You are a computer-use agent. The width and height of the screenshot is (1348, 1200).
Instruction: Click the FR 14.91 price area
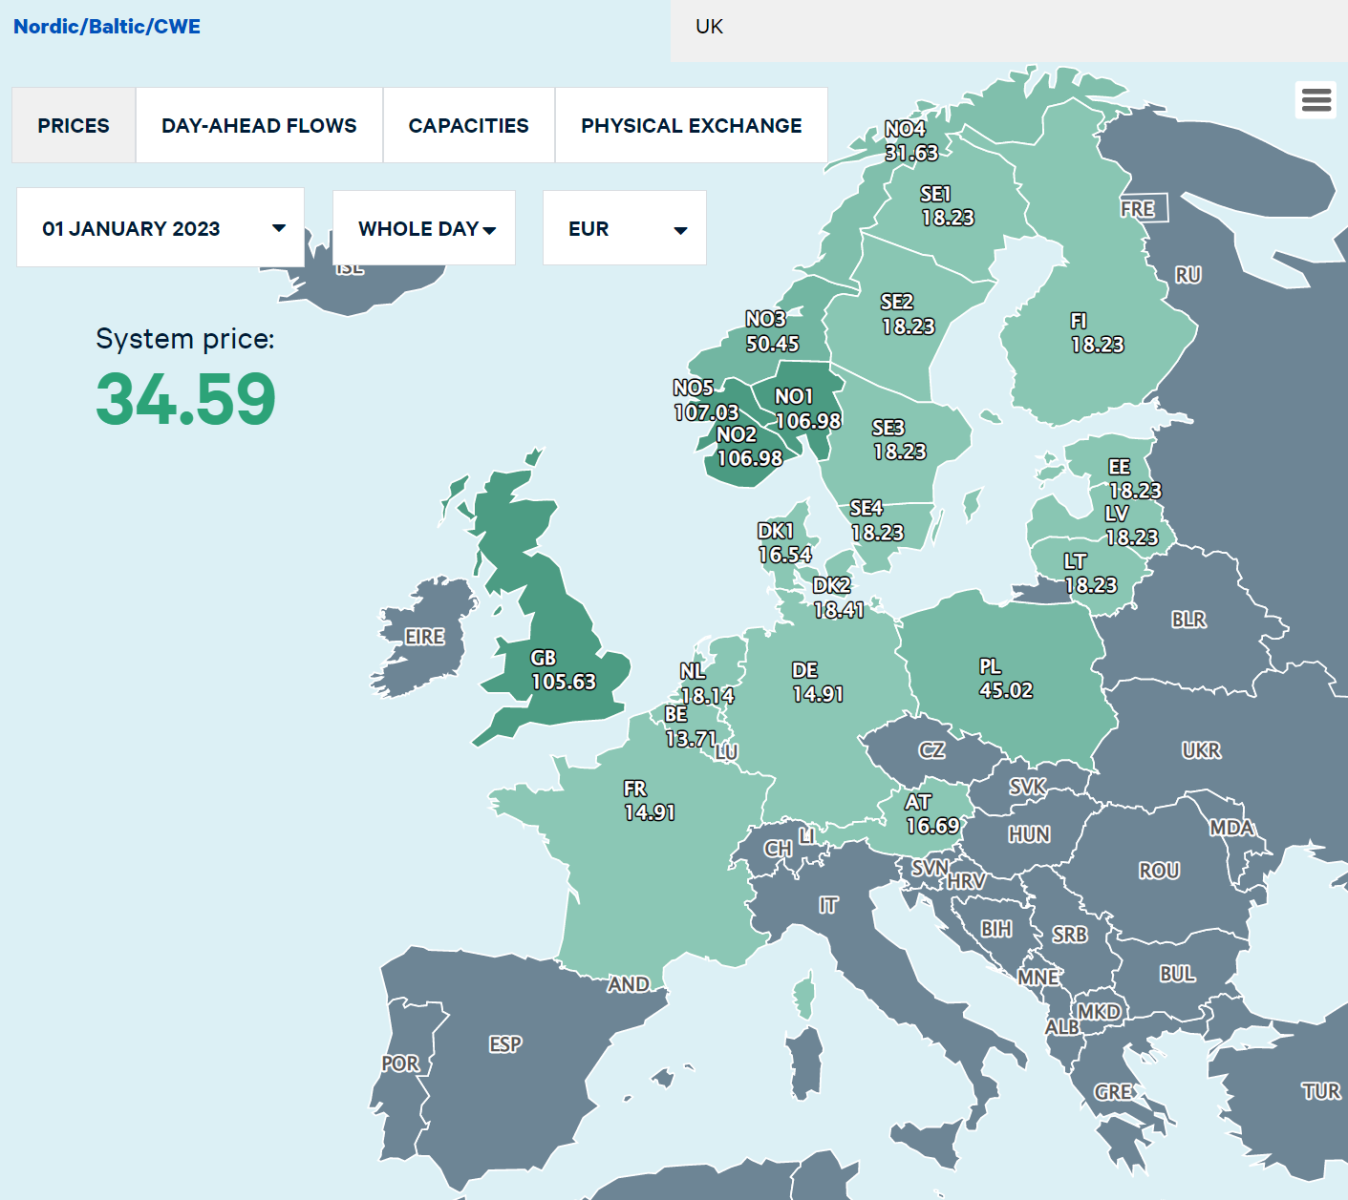coord(649,801)
